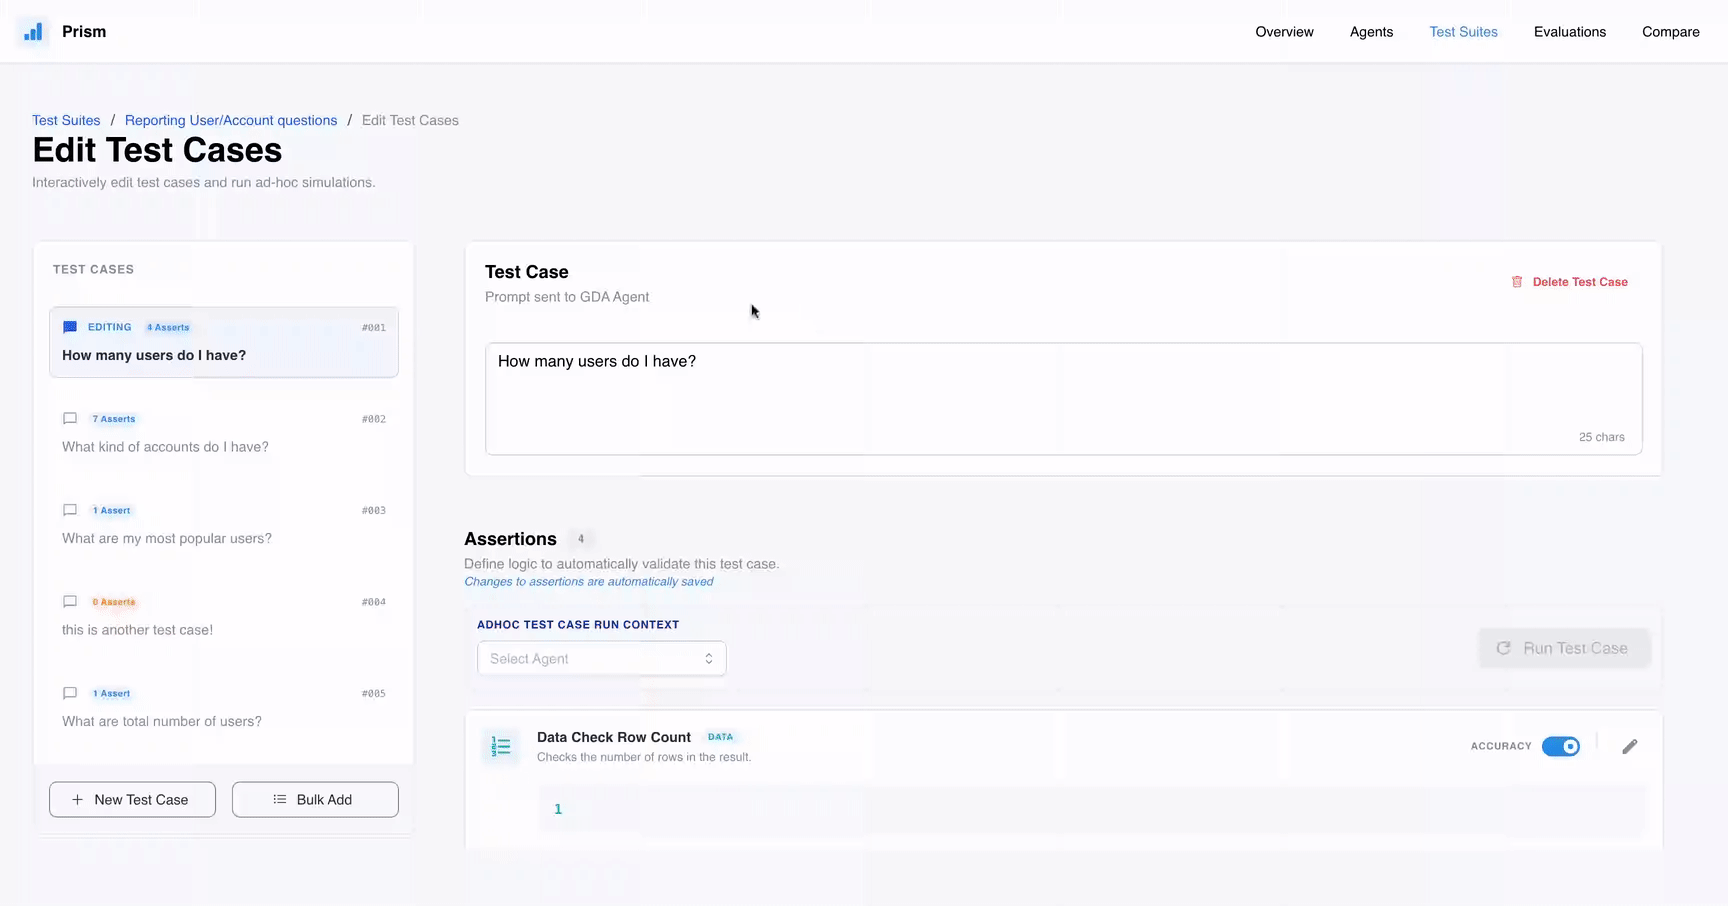This screenshot has height=906, width=1728.
Task: Click the Data Check Row Count list icon
Action: (x=501, y=746)
